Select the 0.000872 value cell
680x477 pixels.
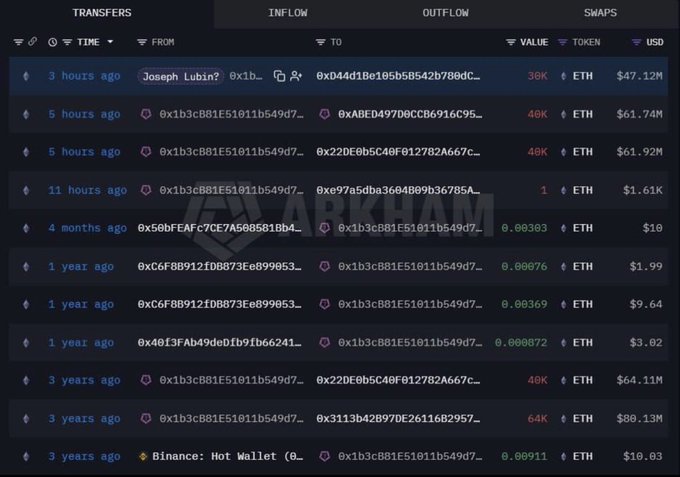click(x=521, y=343)
